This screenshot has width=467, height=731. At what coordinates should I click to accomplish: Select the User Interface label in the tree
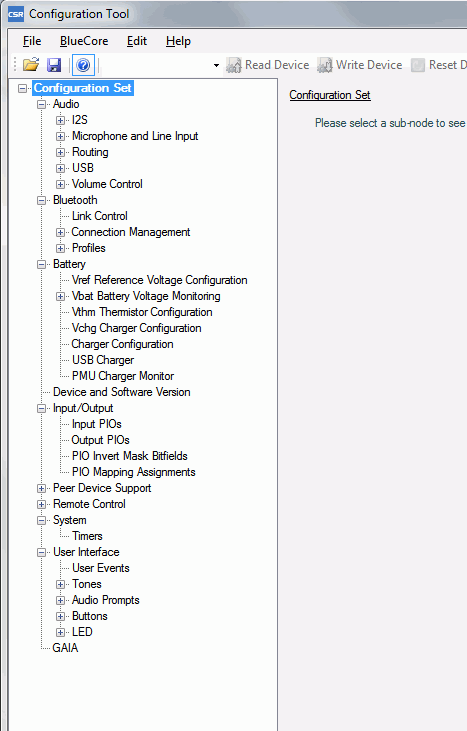[86, 552]
